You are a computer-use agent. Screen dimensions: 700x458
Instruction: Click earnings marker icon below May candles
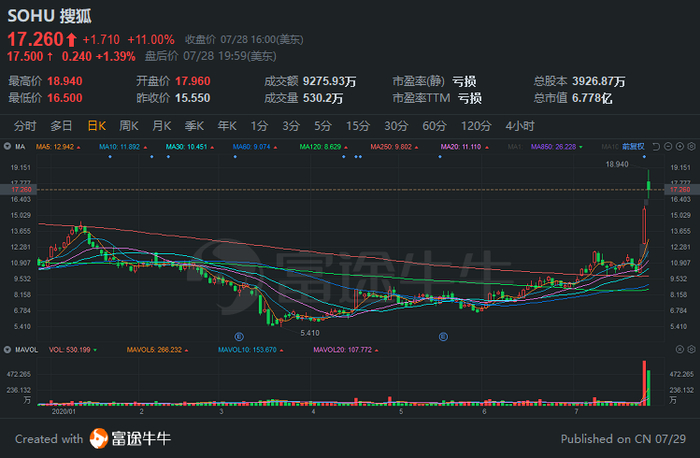pos(443,337)
